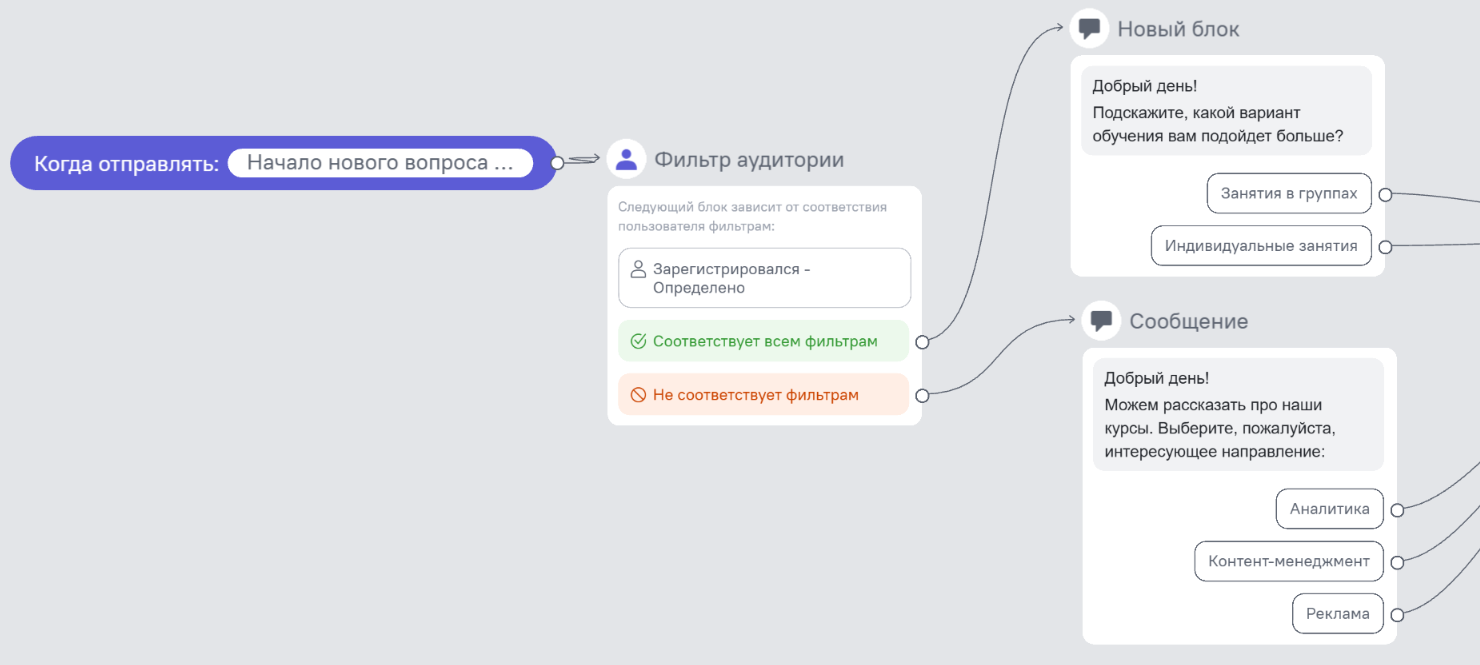This screenshot has height=665, width=1480.
Task: Click the Не соответствует фильтрам branch row
Action: 764,395
